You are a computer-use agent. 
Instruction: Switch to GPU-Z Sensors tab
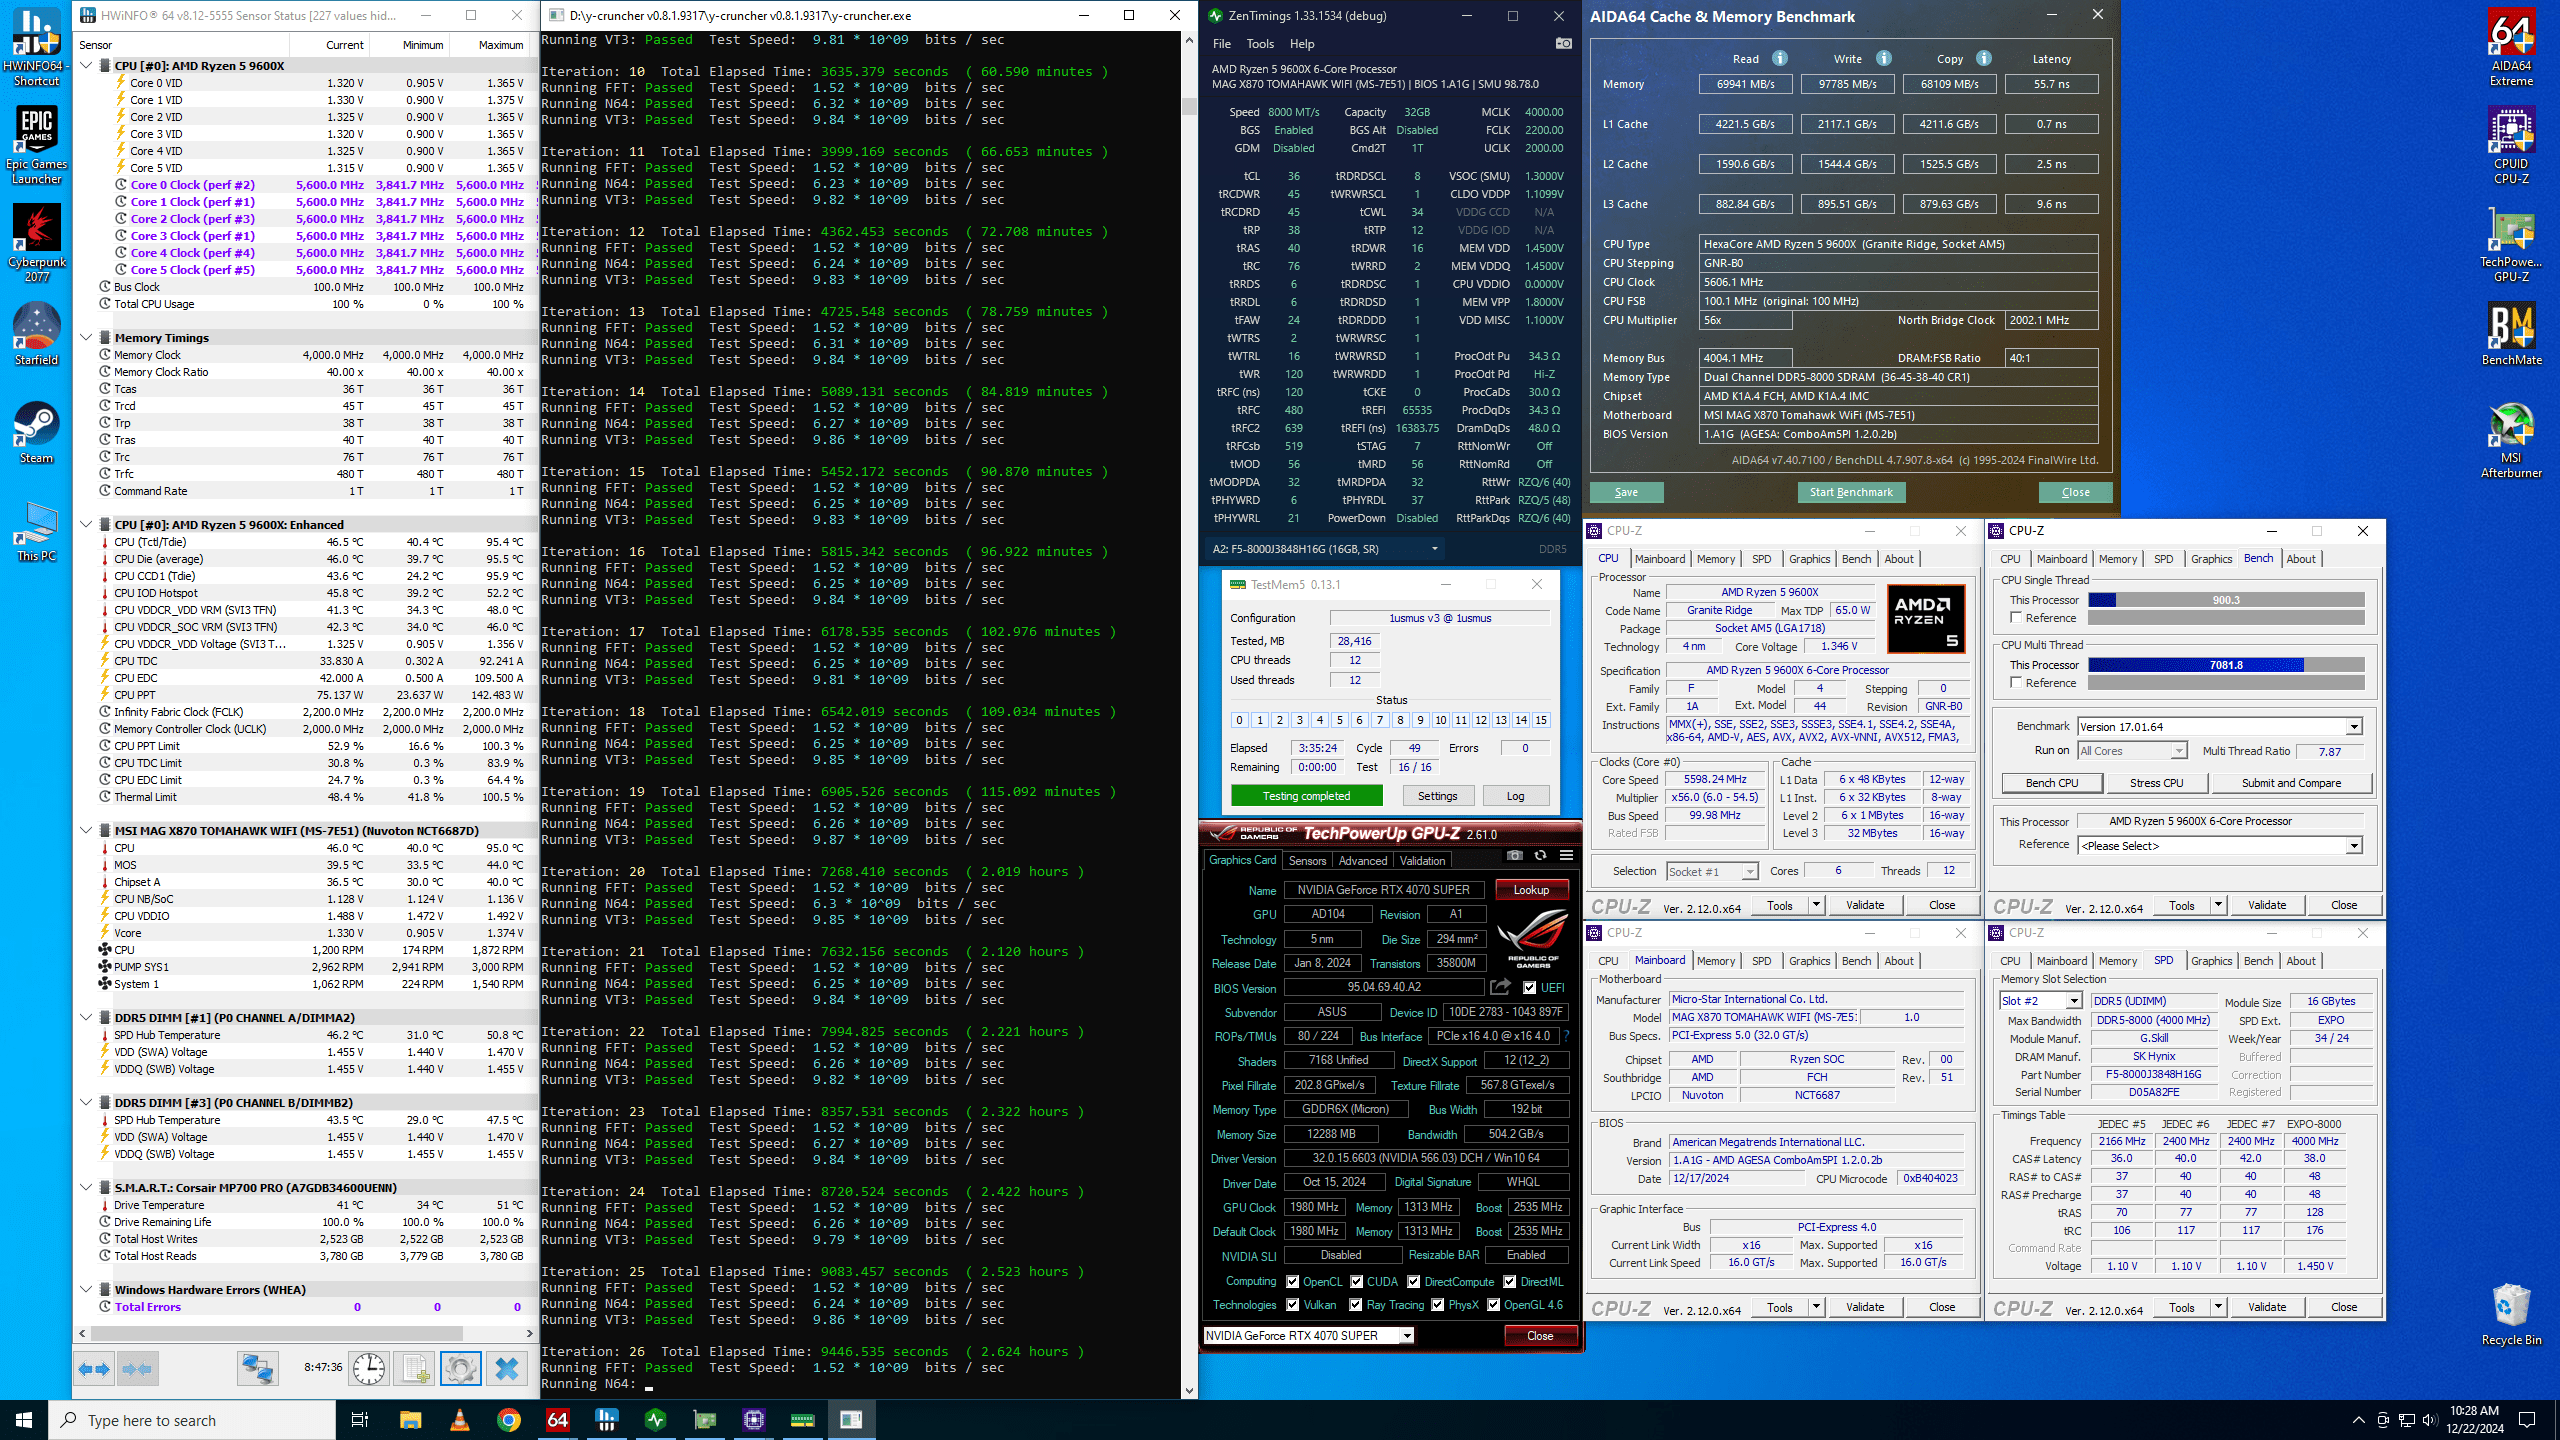pyautogui.click(x=1307, y=860)
